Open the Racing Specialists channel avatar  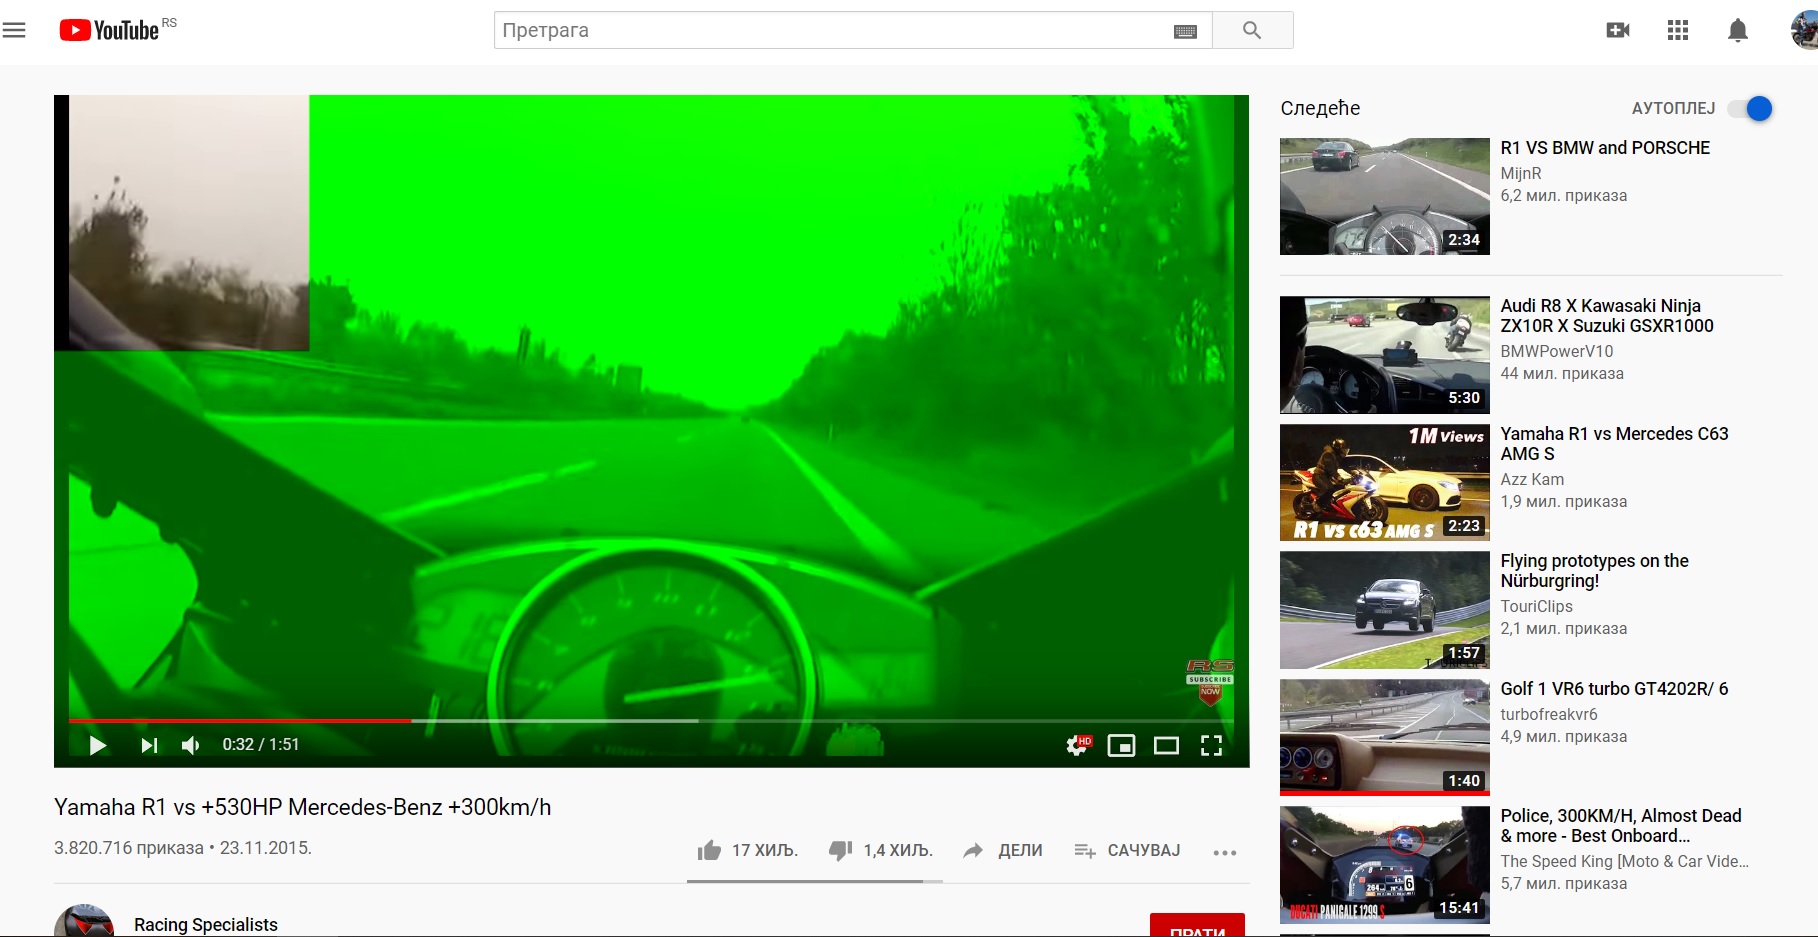(x=84, y=921)
